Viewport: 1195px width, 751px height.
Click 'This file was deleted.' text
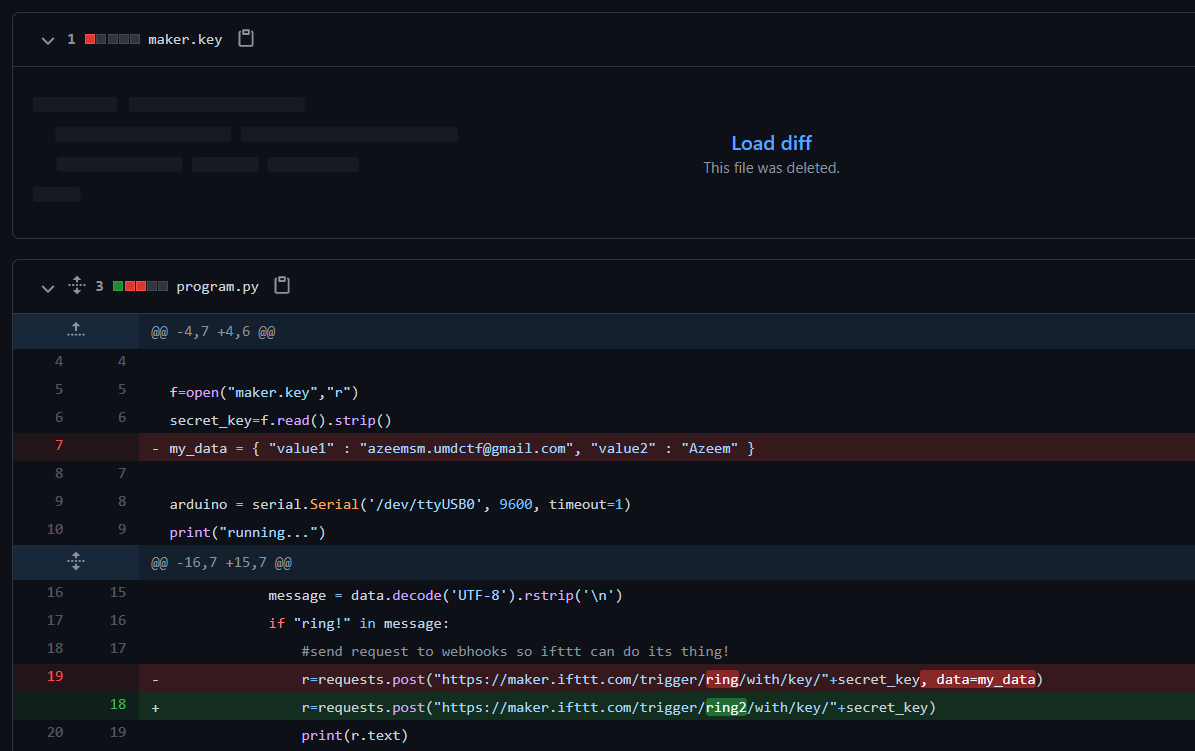pos(771,168)
